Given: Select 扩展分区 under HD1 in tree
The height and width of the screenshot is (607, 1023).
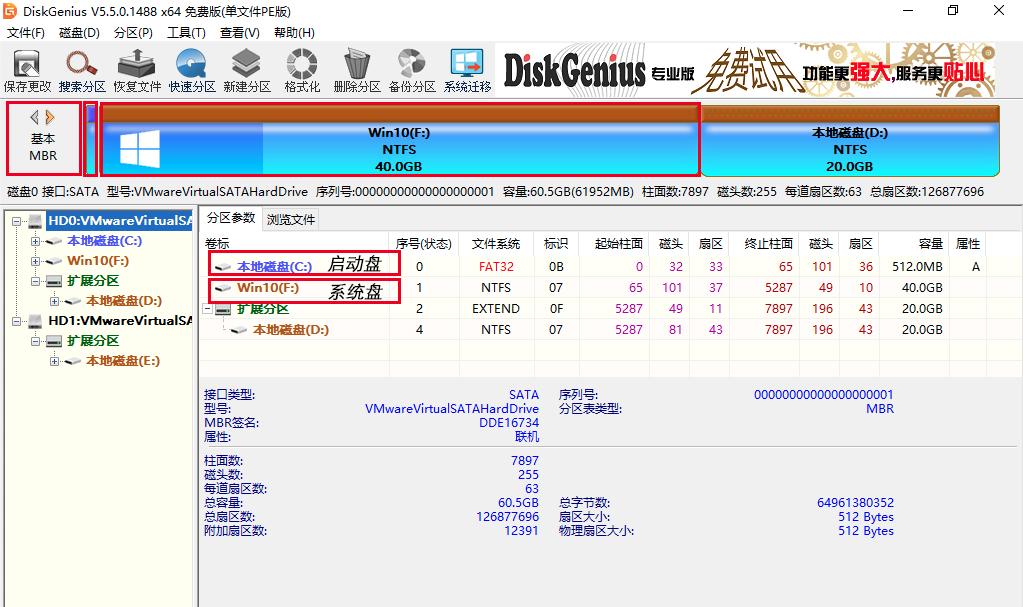Looking at the screenshot, I should (93, 341).
